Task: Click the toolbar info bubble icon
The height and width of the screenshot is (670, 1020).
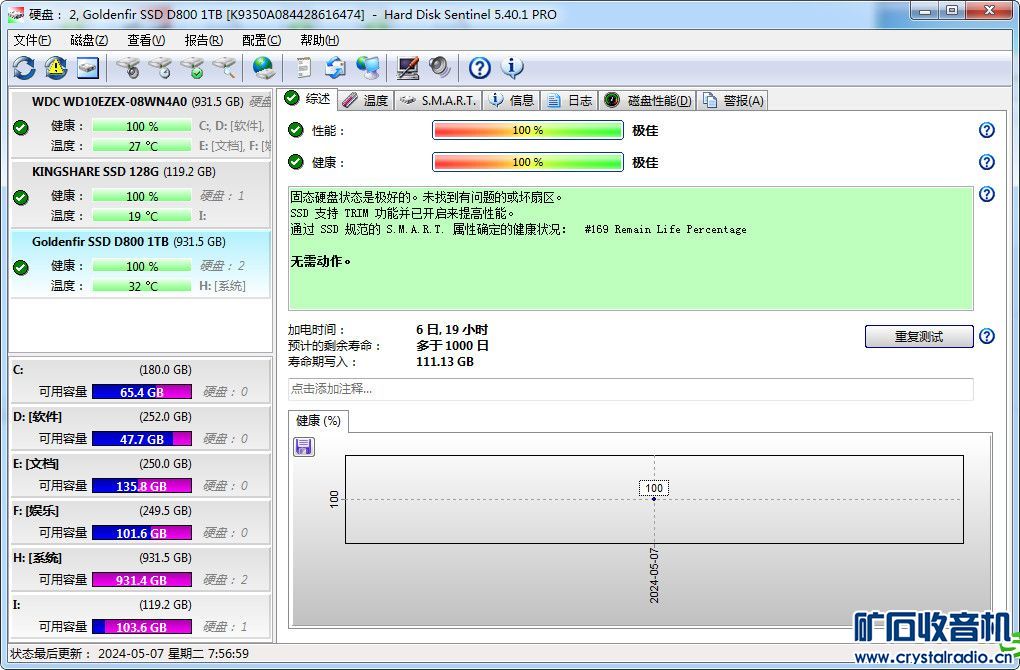Action: [x=512, y=68]
